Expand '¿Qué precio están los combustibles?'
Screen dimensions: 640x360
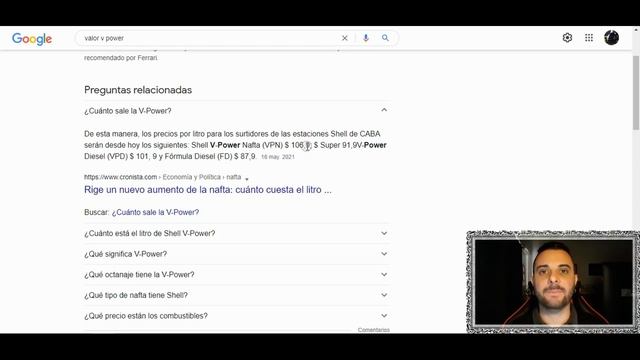click(x=237, y=316)
